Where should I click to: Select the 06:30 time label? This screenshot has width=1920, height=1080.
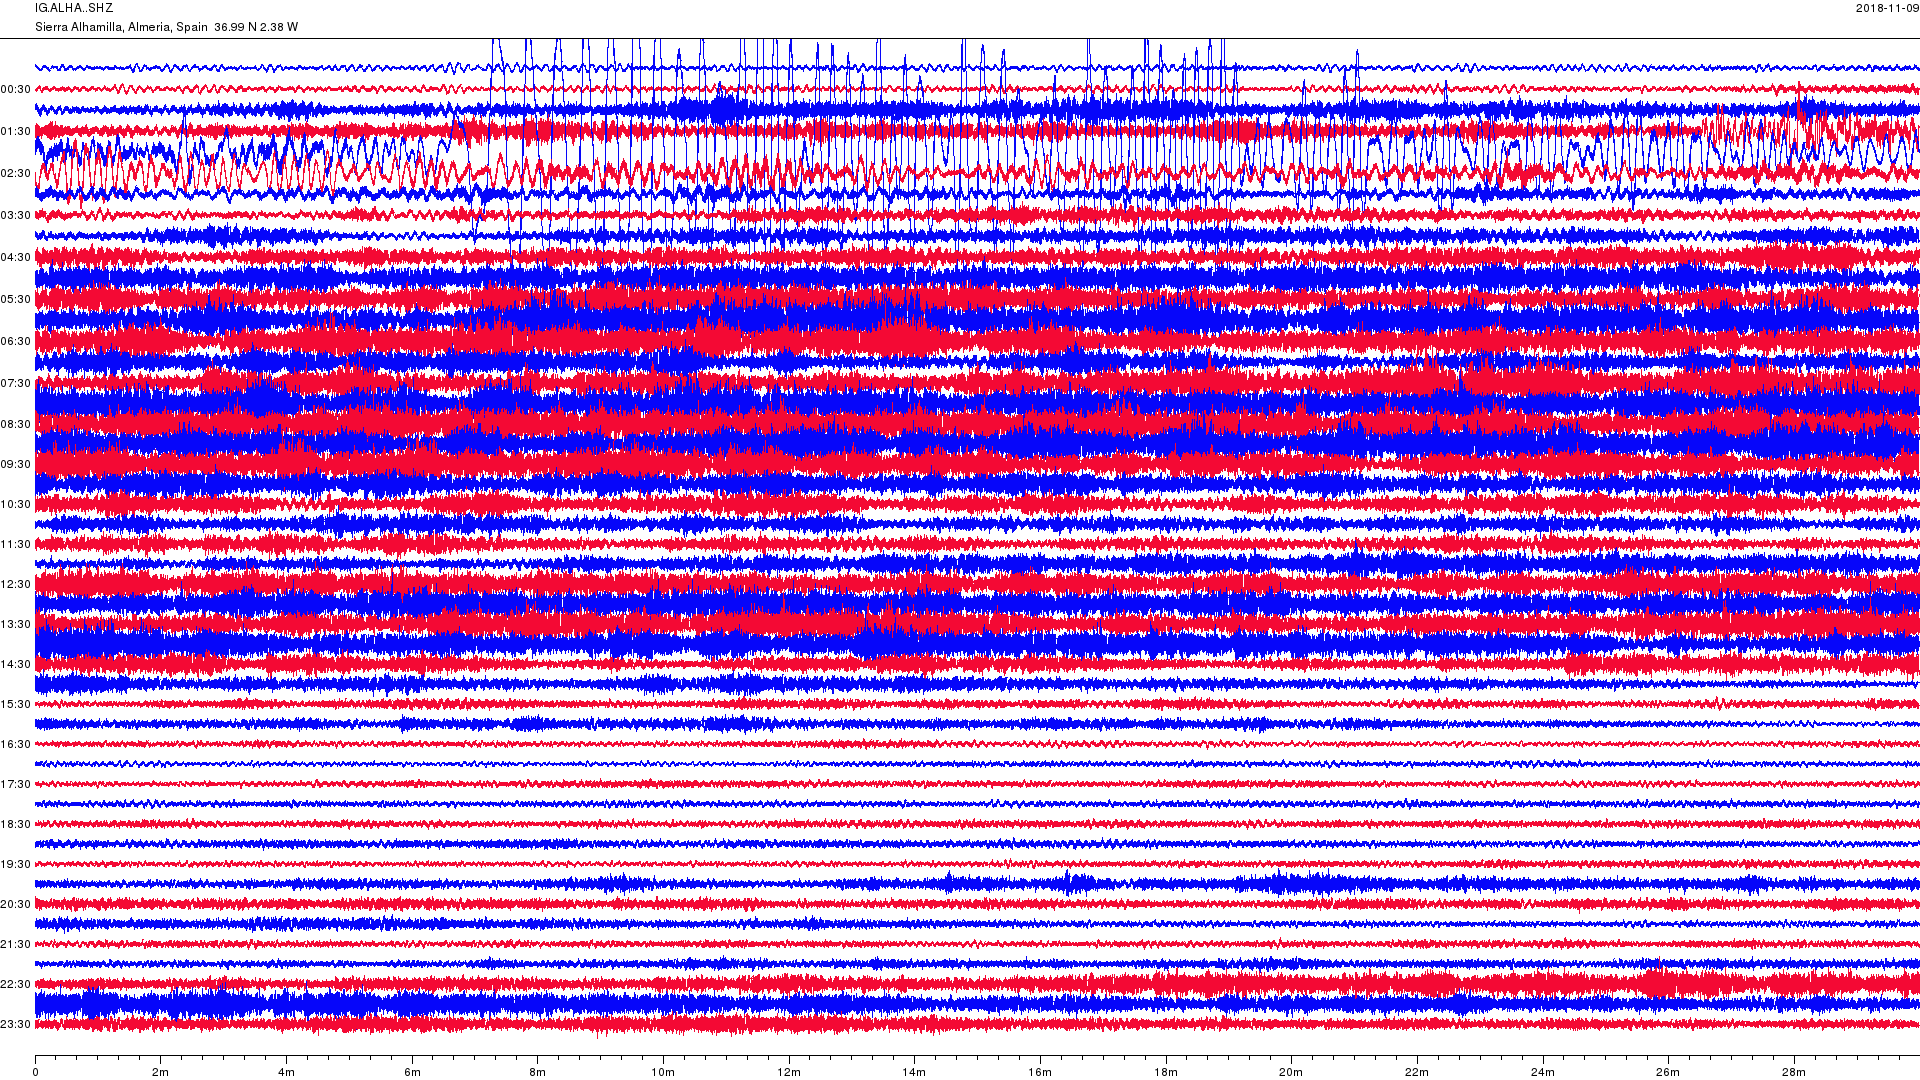[x=16, y=342]
